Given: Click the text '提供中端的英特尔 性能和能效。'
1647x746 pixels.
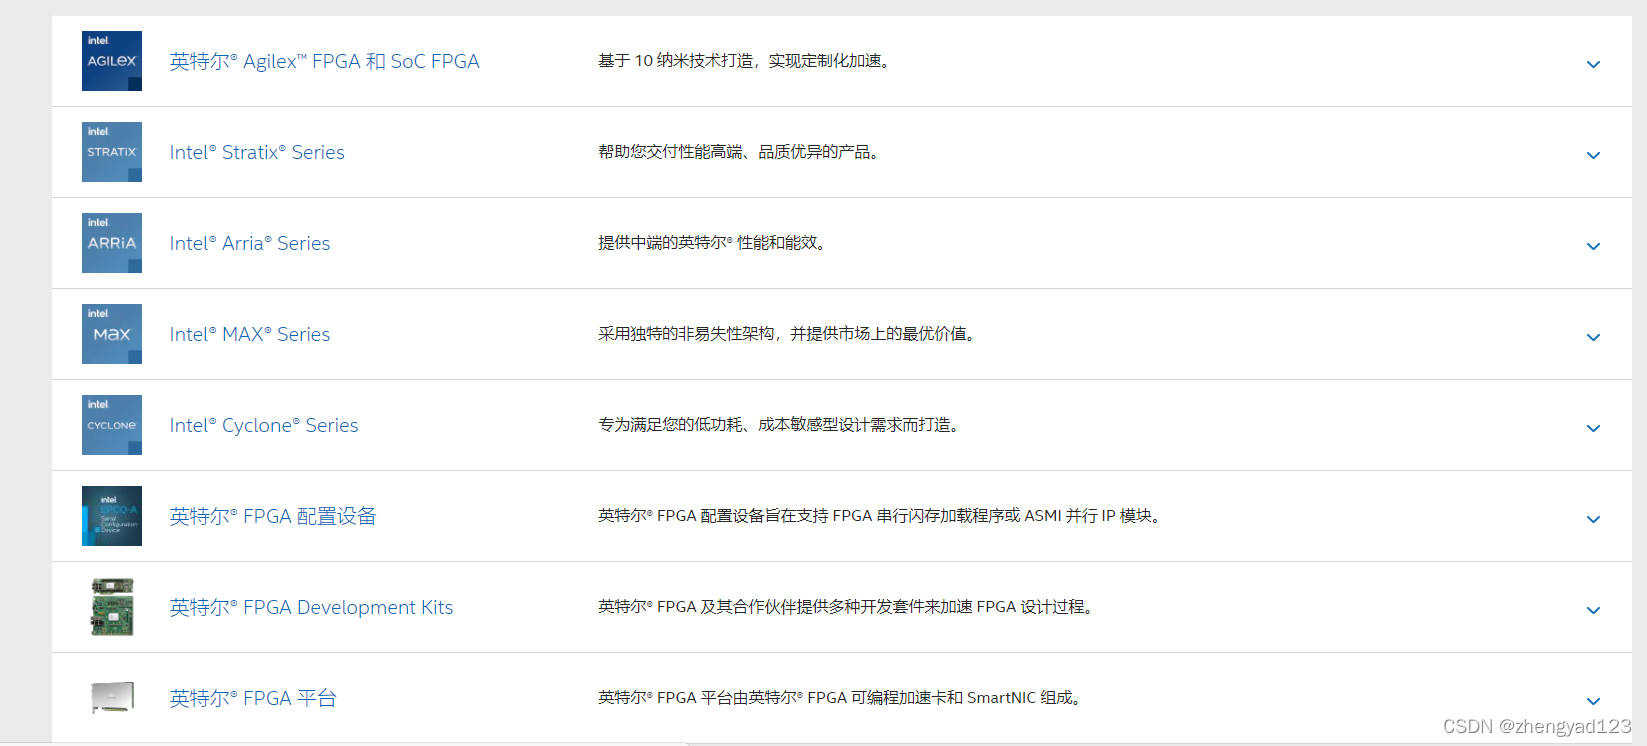Looking at the screenshot, I should [712, 243].
